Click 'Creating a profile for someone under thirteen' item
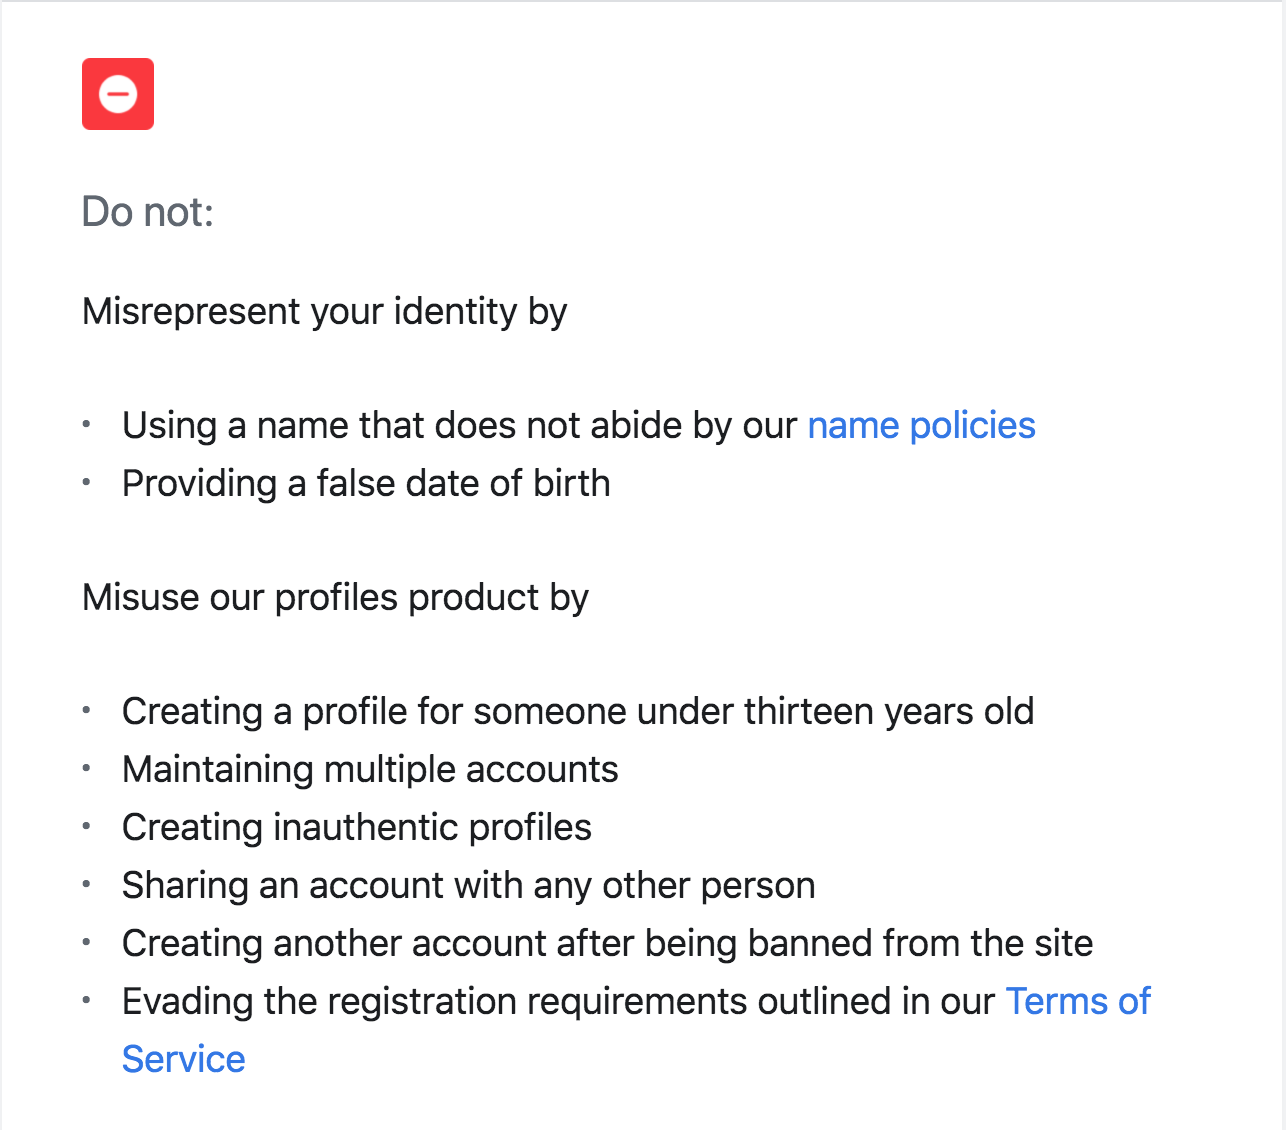1286x1130 pixels. tap(578, 712)
